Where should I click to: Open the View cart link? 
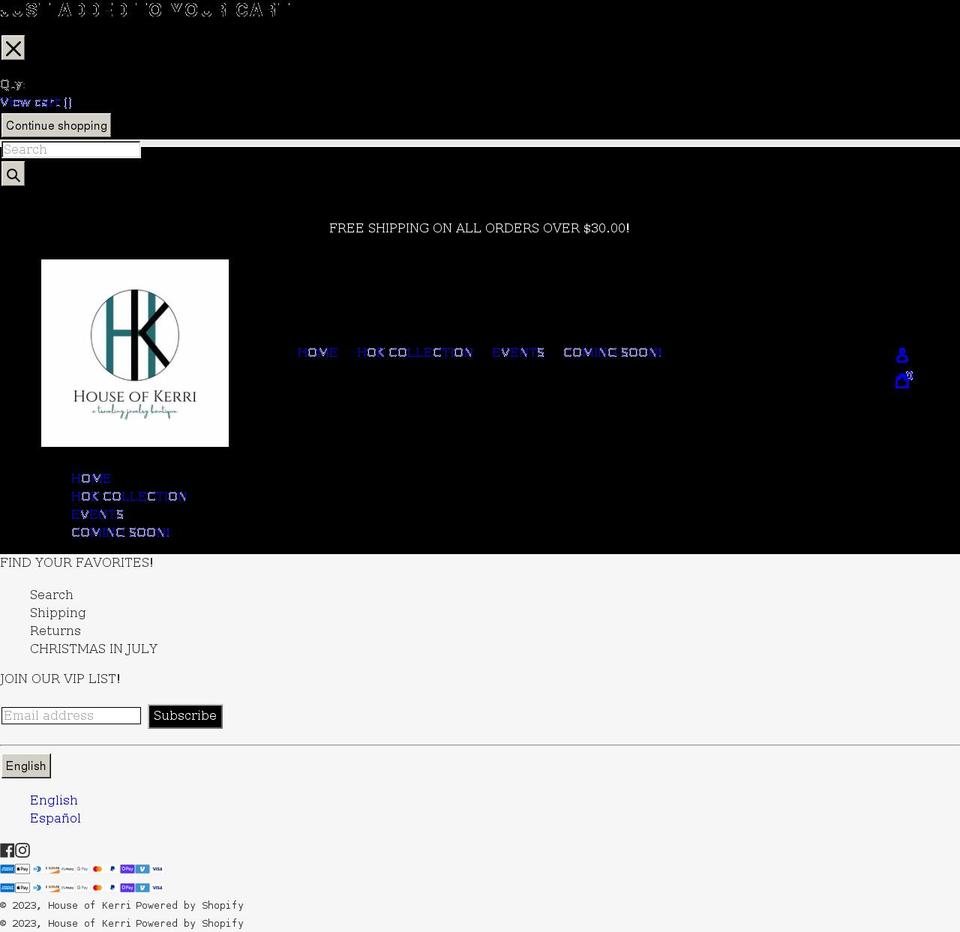[x=36, y=102]
